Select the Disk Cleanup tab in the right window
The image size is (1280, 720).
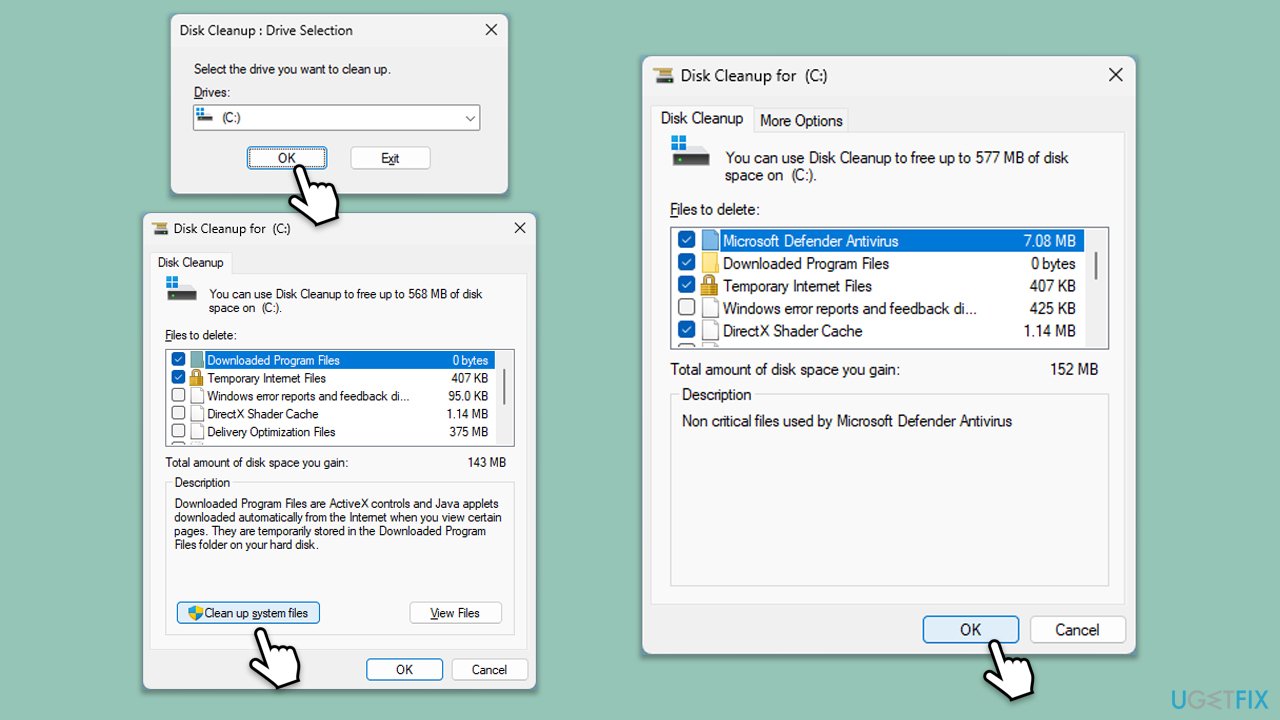coord(701,117)
